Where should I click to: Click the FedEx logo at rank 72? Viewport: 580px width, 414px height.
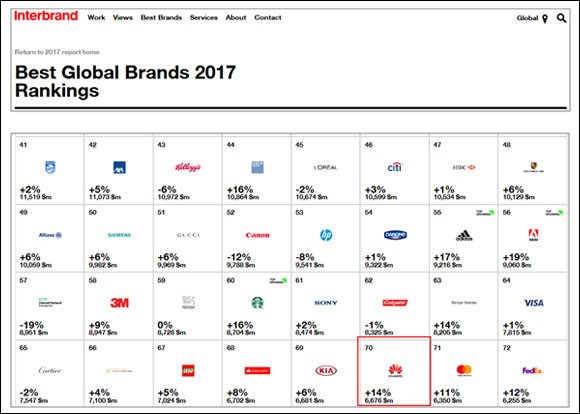[x=533, y=370]
